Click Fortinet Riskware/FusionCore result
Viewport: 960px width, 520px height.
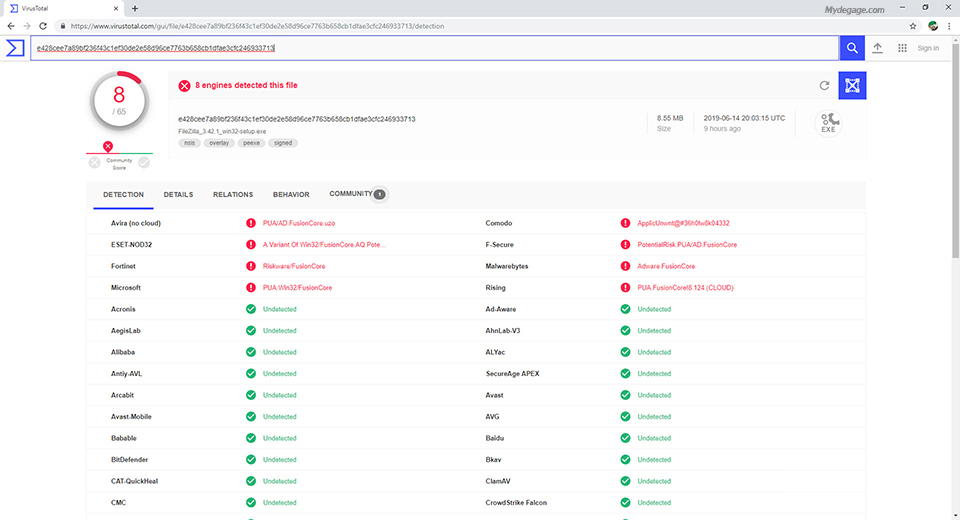[294, 266]
